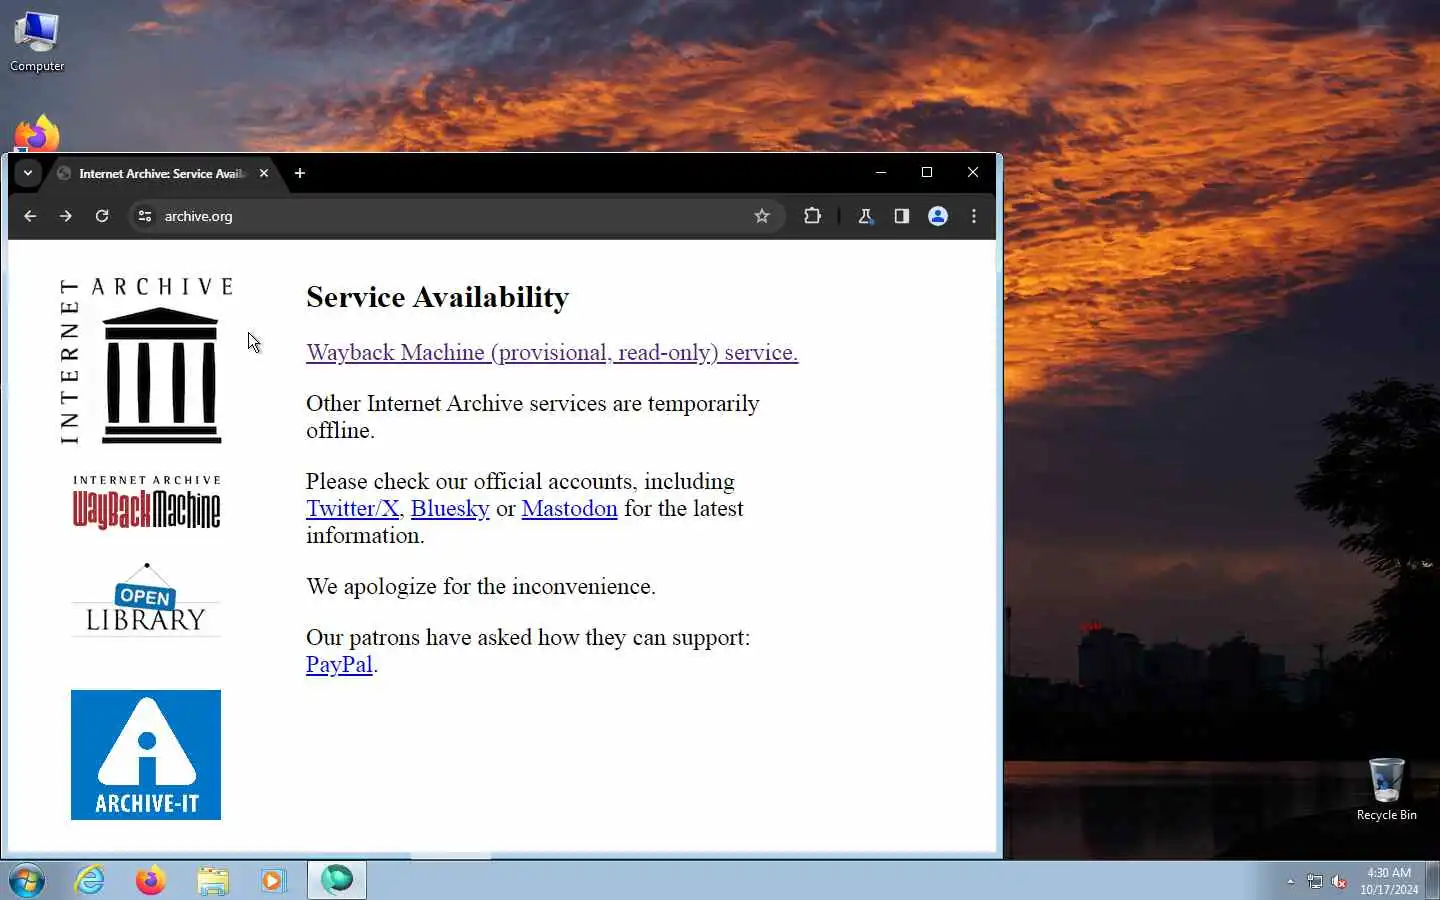
Task: Select the Recycle Bin desktop icon
Action: click(x=1387, y=789)
